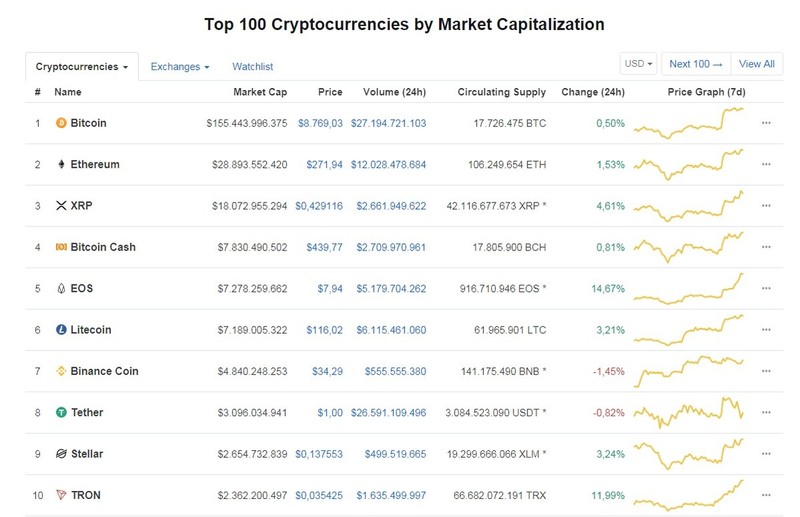Viewport: 800px width, 517px height.
Task: Click the XRP logo icon
Action: coord(61,206)
